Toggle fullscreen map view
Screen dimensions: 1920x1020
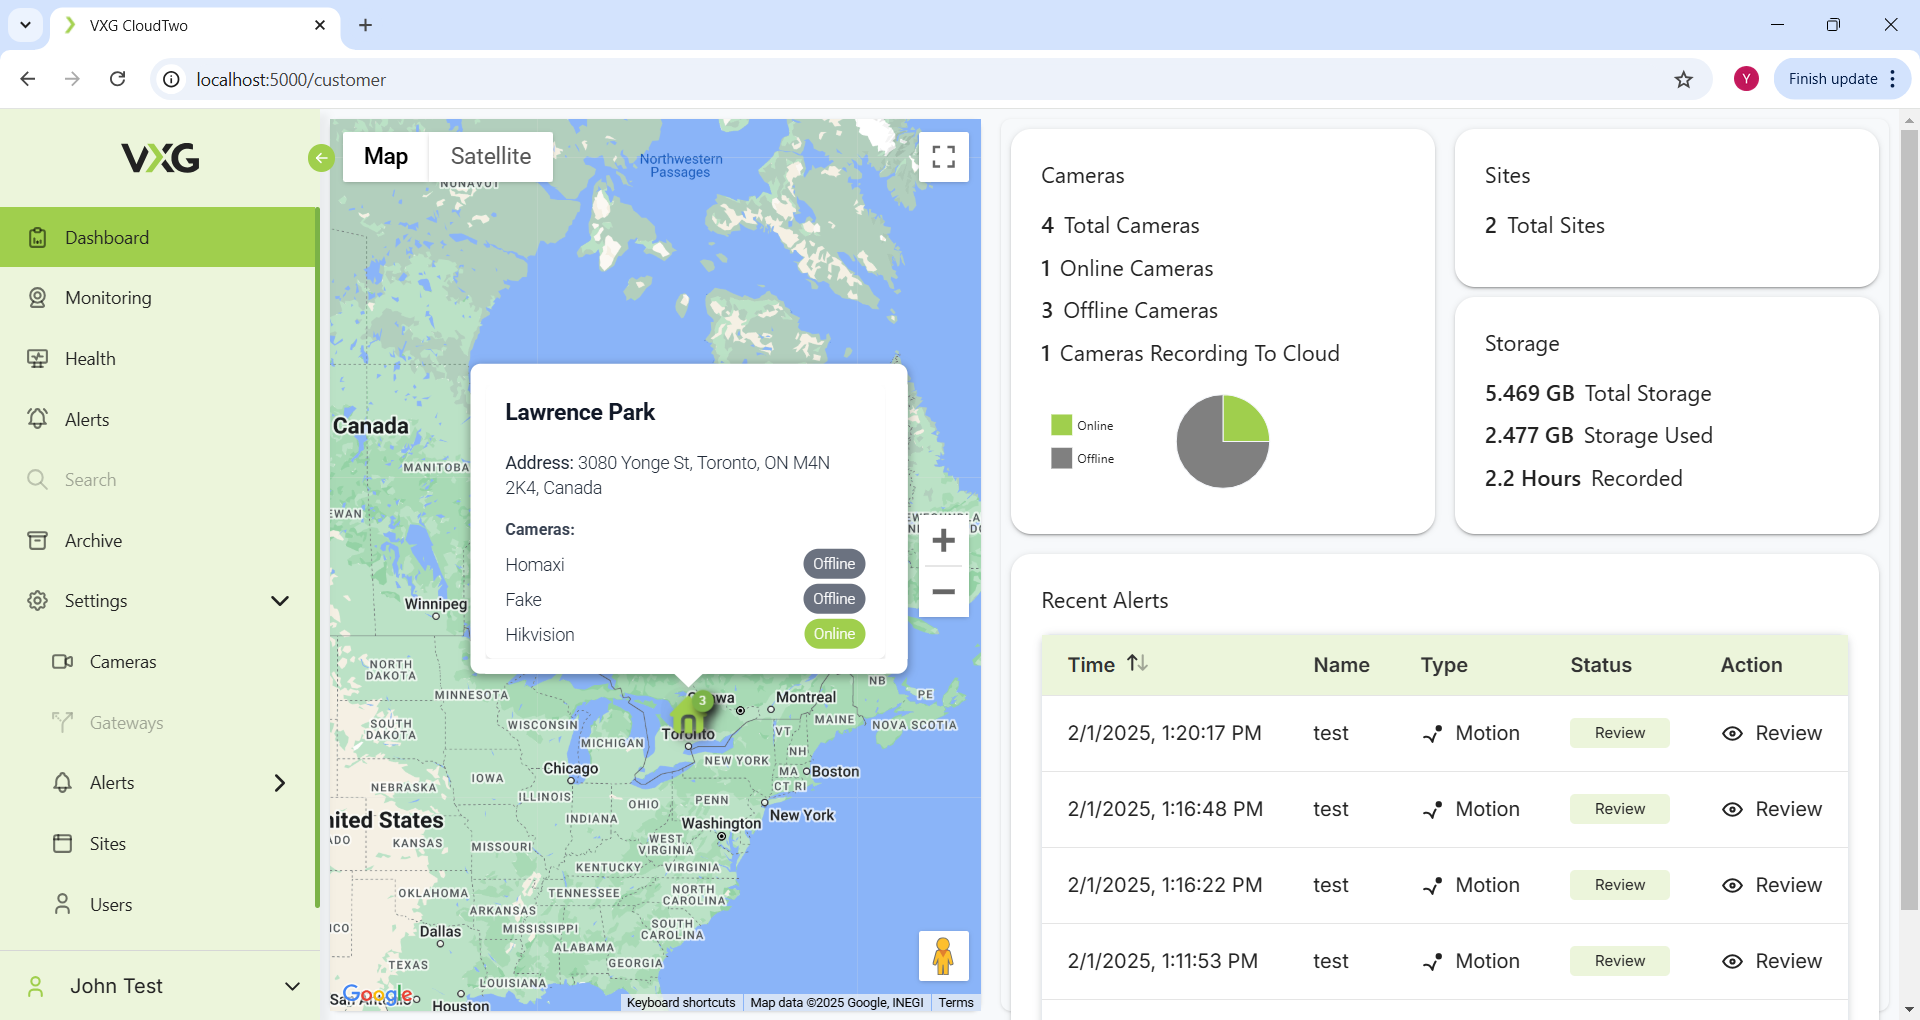(943, 157)
